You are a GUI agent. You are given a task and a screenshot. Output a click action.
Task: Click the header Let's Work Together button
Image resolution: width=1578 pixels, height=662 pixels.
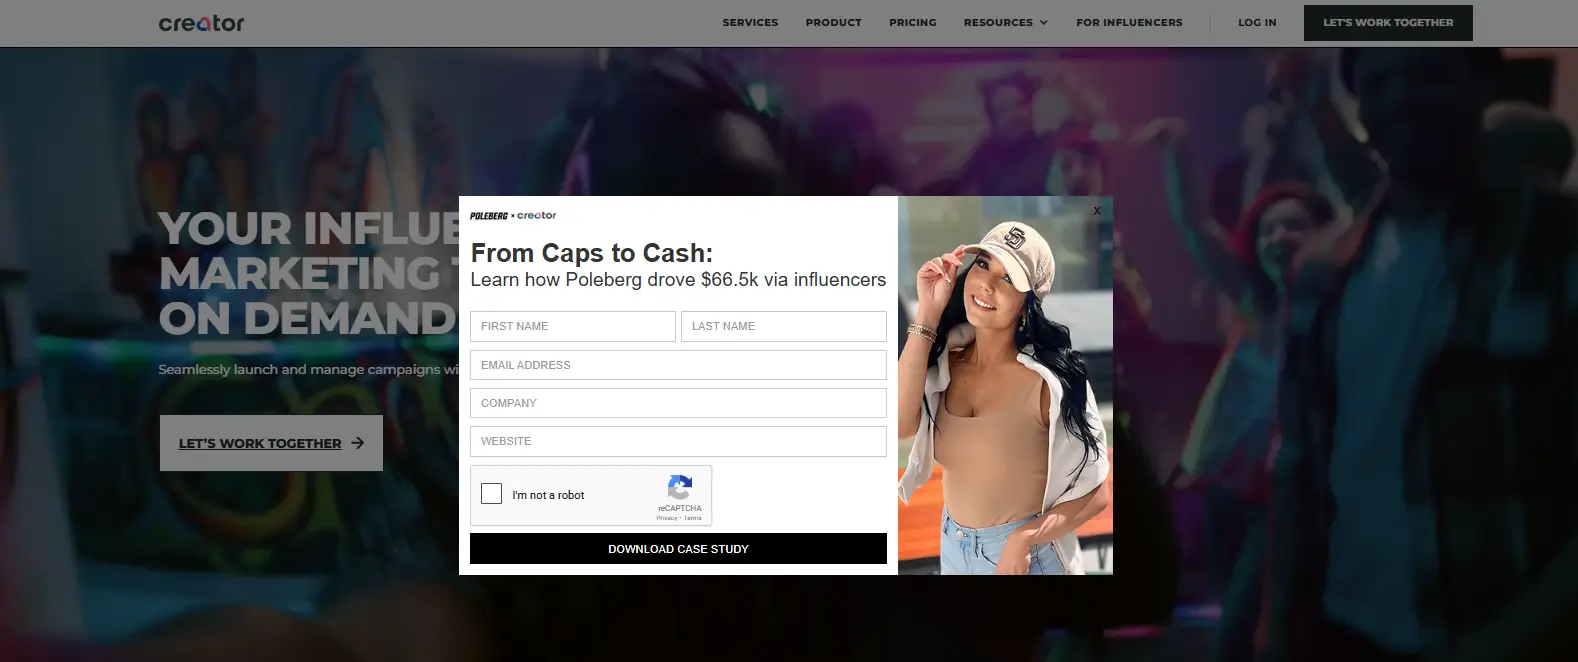point(1388,23)
